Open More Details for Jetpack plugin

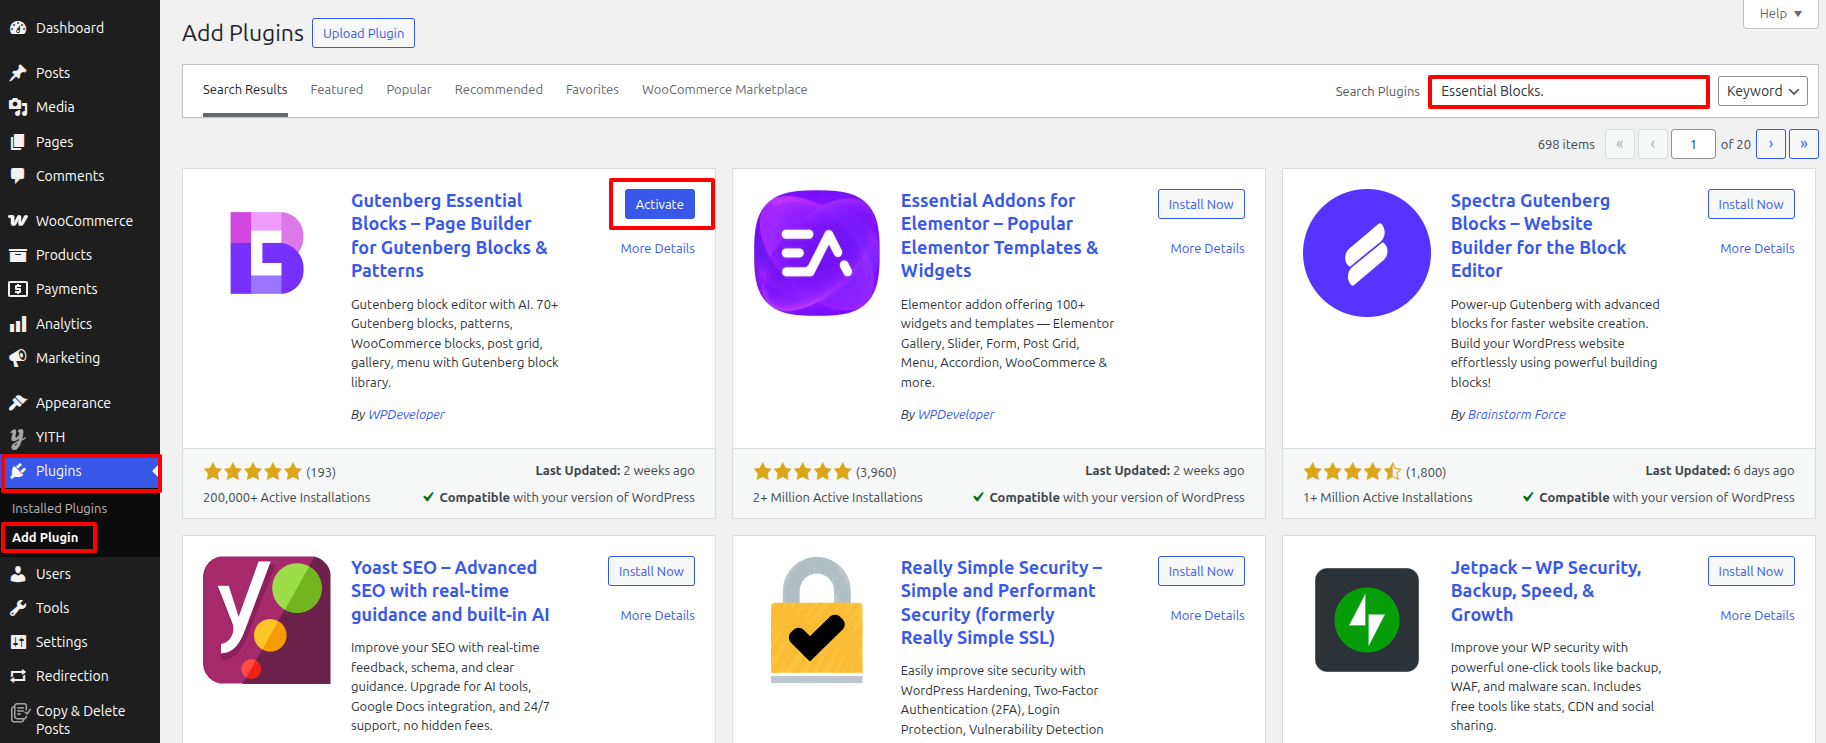pyautogui.click(x=1757, y=615)
